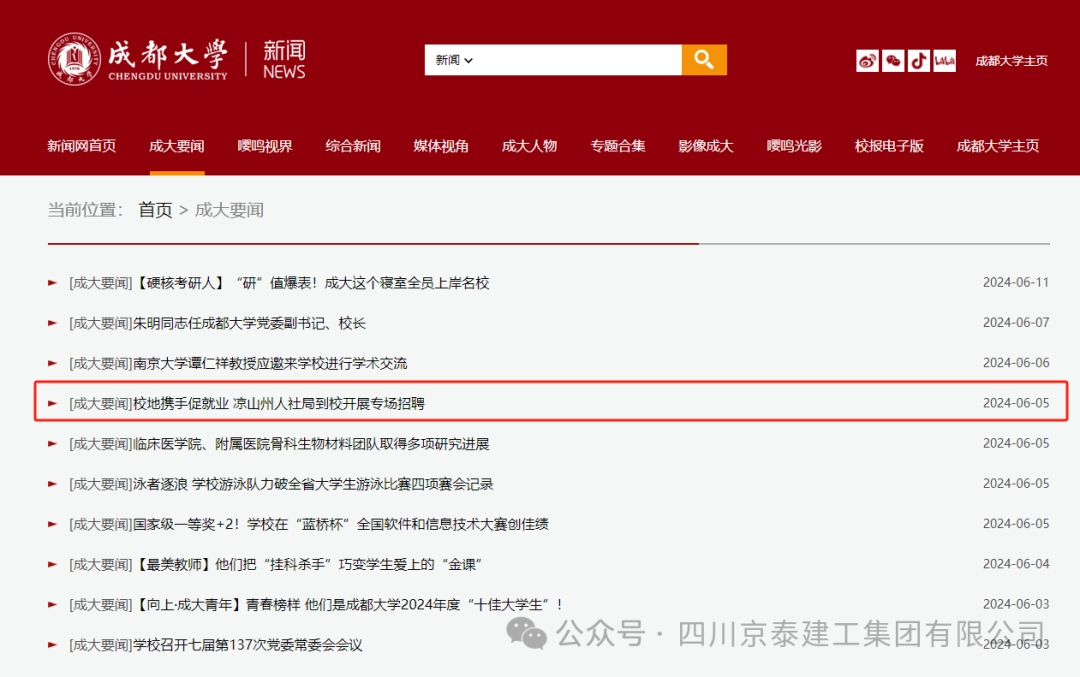The height and width of the screenshot is (677, 1080).
Task: Open the 新闻 search category dropdown
Action: coord(451,60)
